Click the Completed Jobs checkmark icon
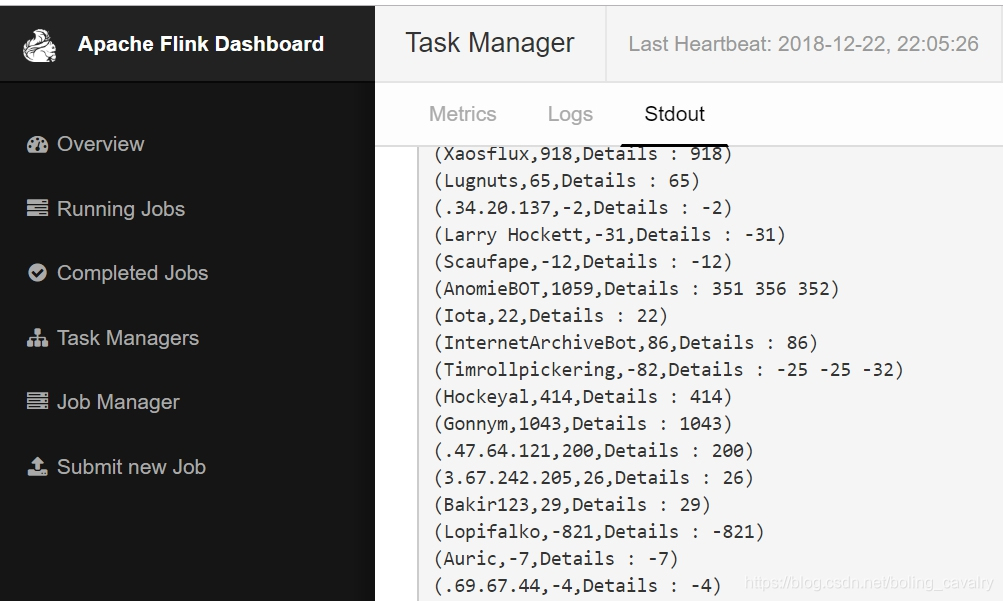 pyautogui.click(x=38, y=273)
